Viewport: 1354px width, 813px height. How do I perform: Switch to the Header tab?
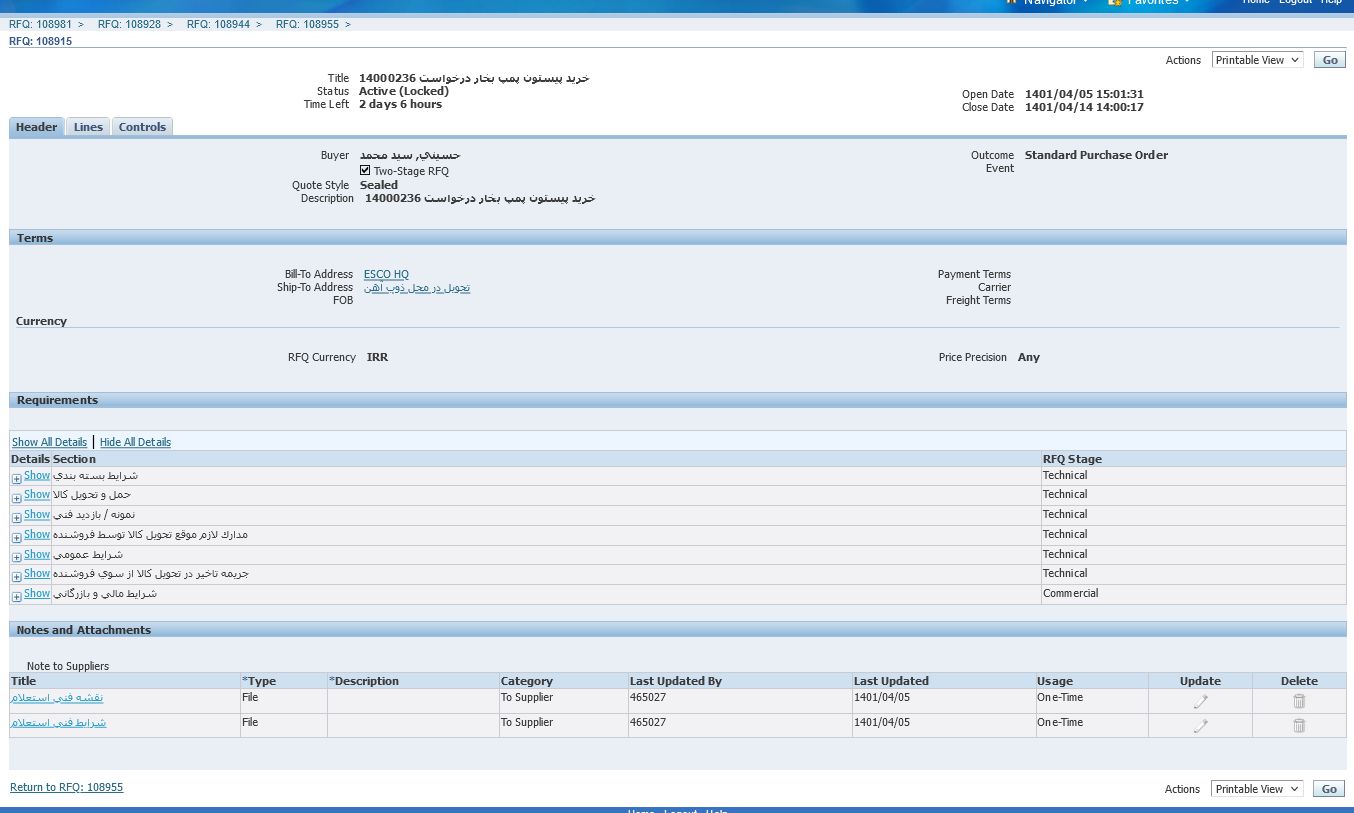pyautogui.click(x=37, y=127)
